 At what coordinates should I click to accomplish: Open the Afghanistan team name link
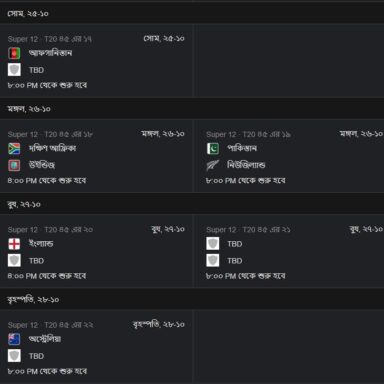[x=50, y=53]
